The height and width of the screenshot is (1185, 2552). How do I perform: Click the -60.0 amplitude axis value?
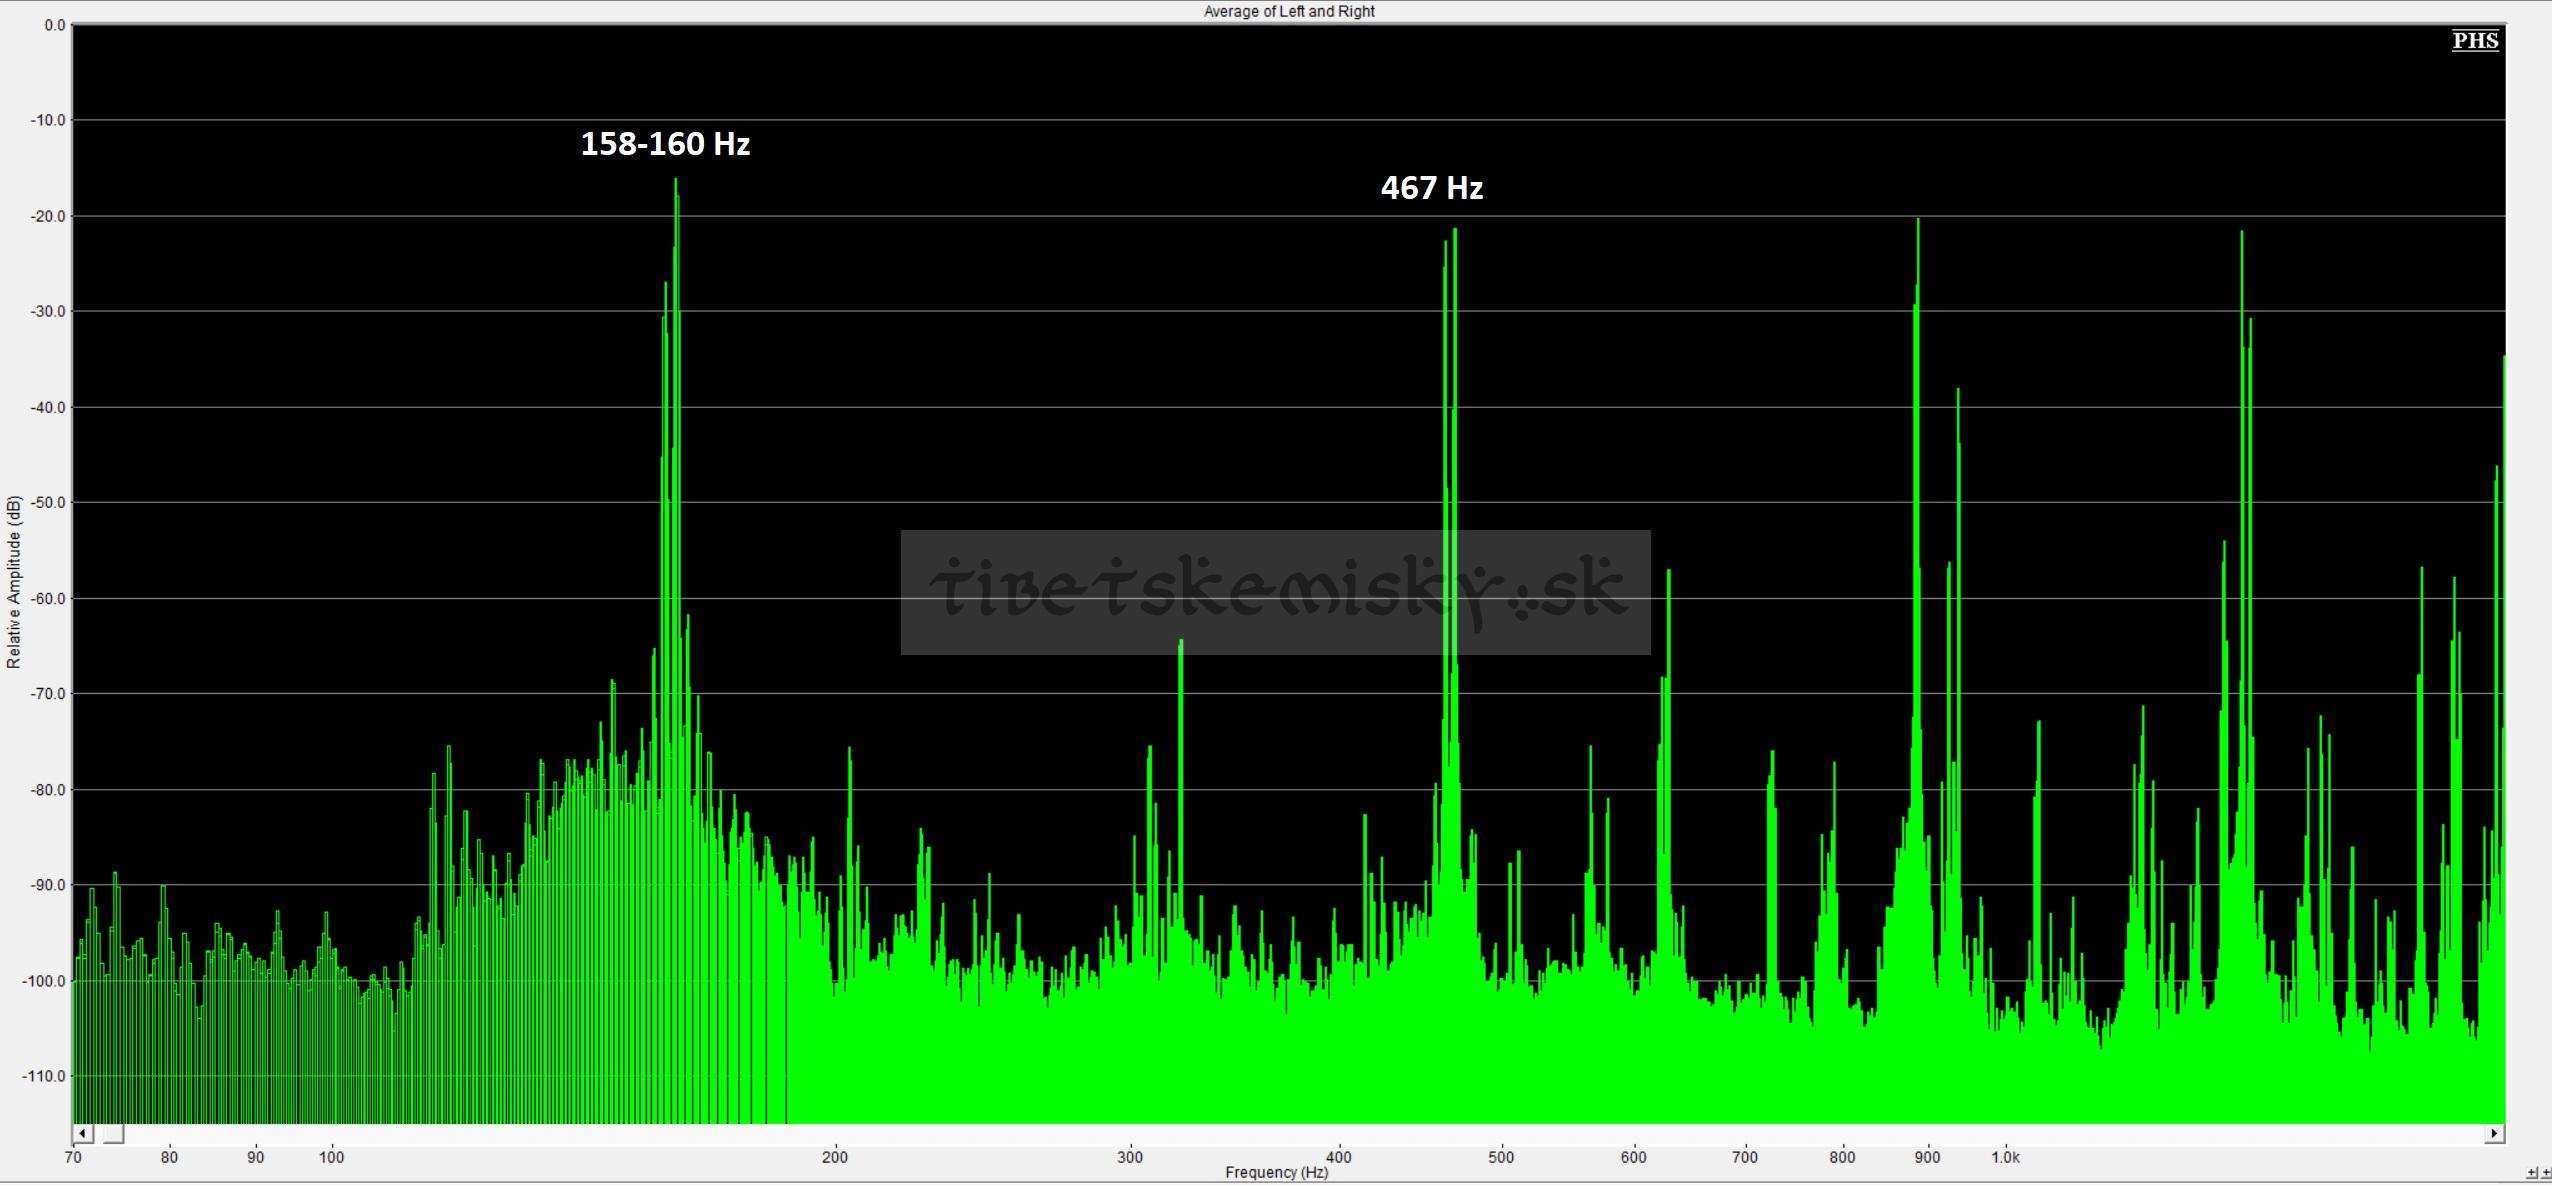coord(48,598)
